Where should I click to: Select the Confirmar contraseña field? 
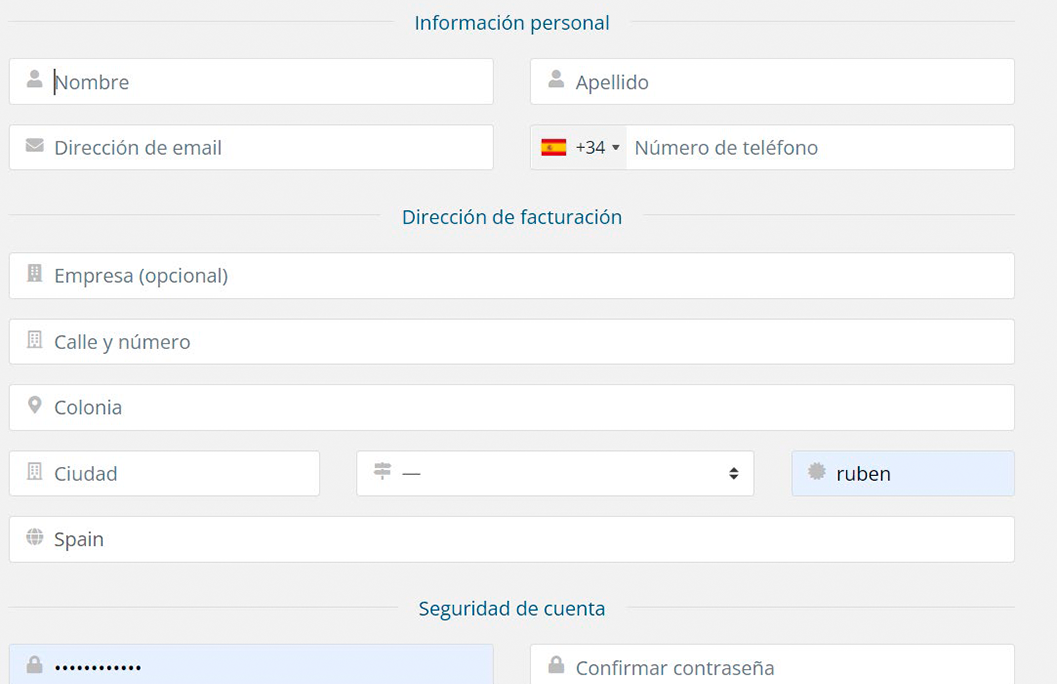click(790, 667)
